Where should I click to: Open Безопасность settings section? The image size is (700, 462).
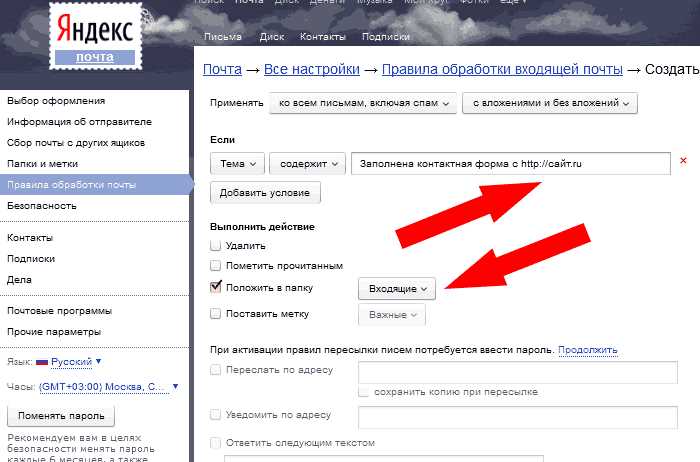(41, 205)
